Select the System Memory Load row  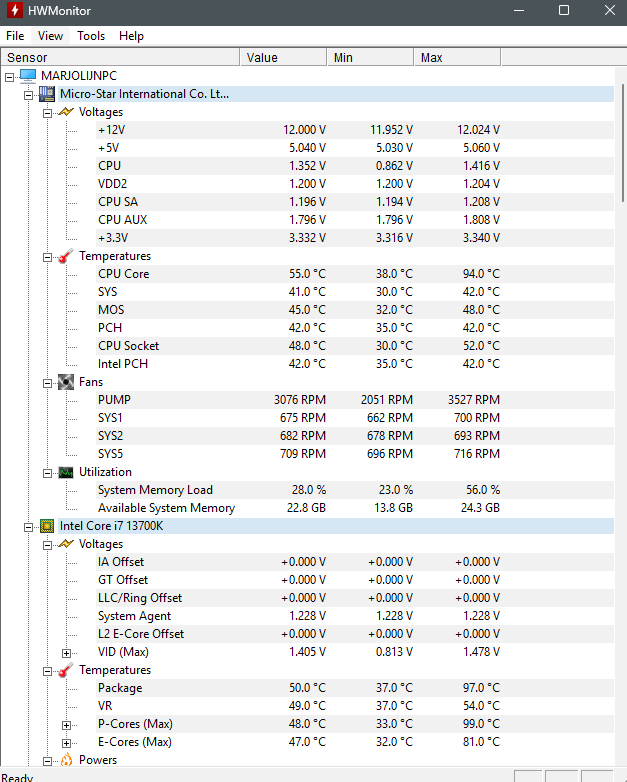pos(355,490)
